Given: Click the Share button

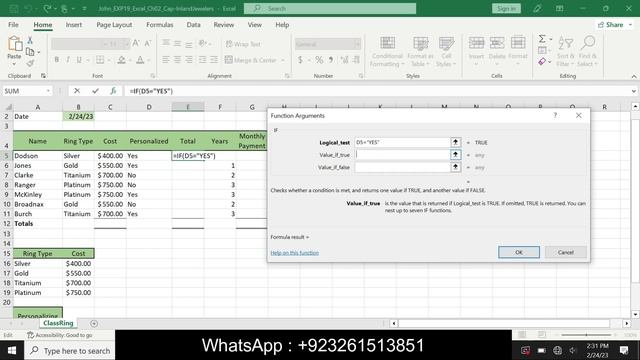Looking at the screenshot, I should point(614,25).
